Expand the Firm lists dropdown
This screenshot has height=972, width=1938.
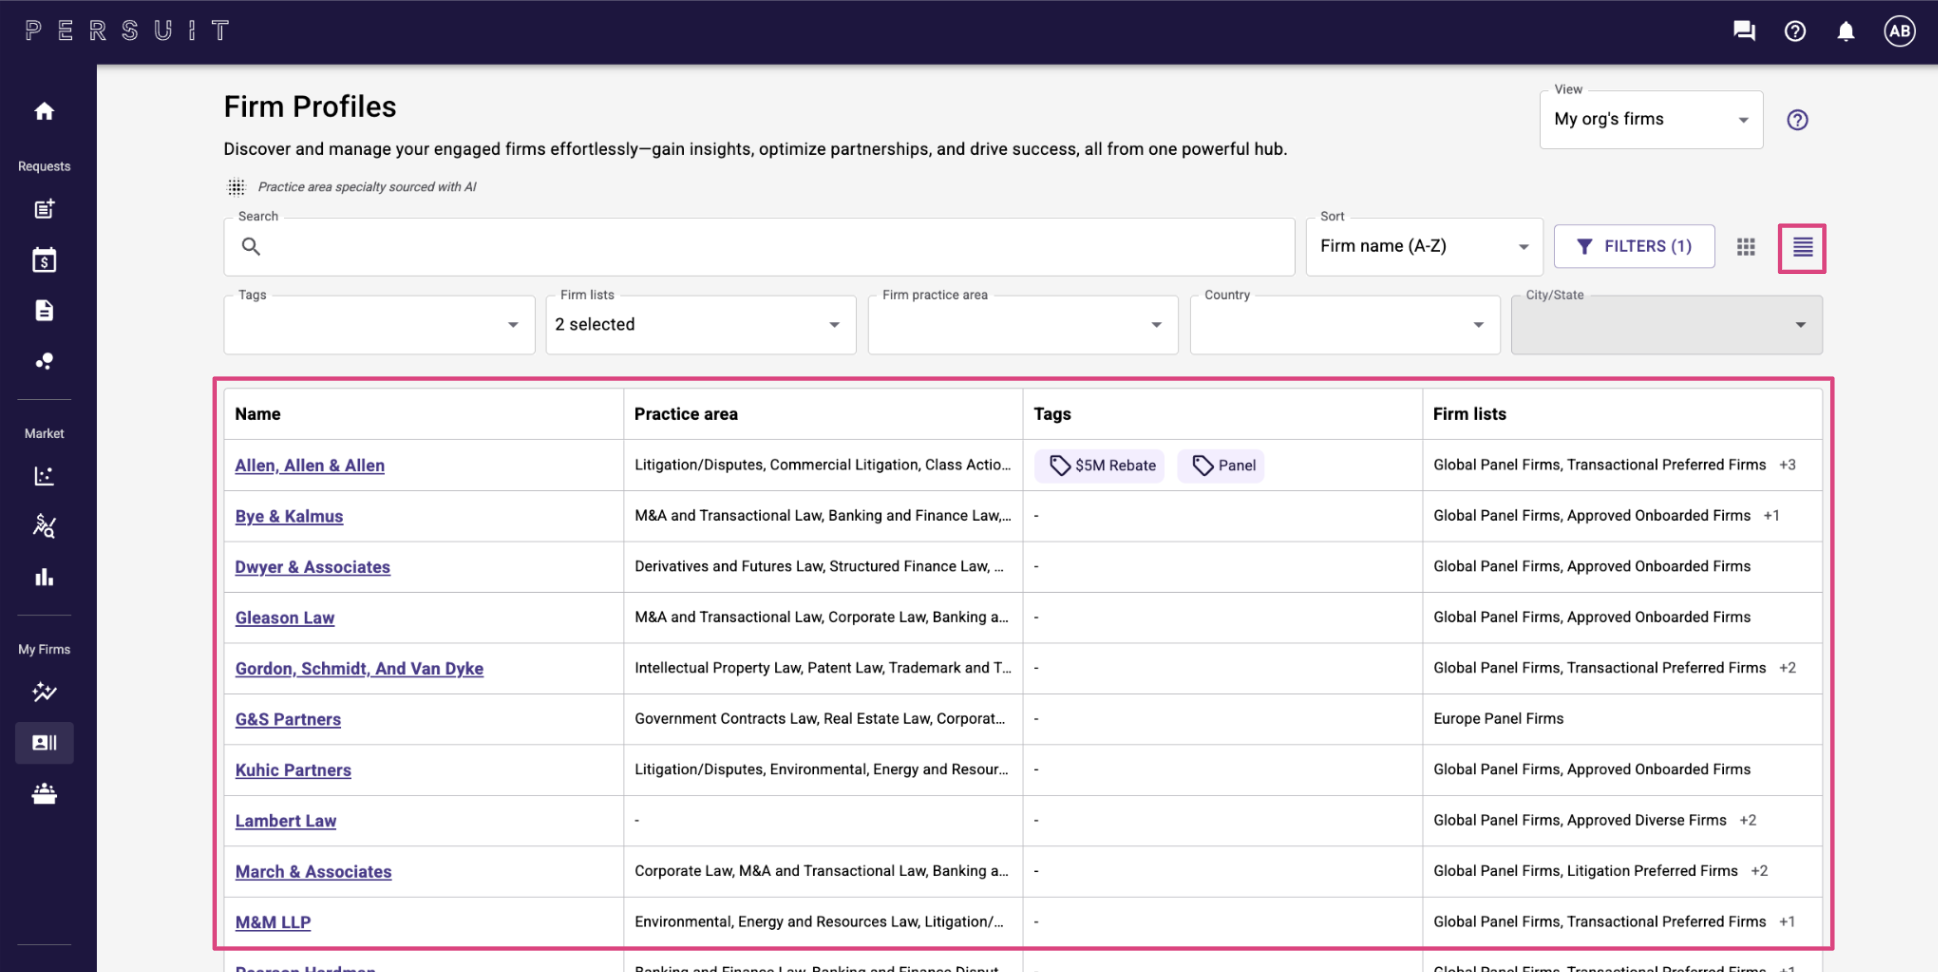[x=700, y=324]
